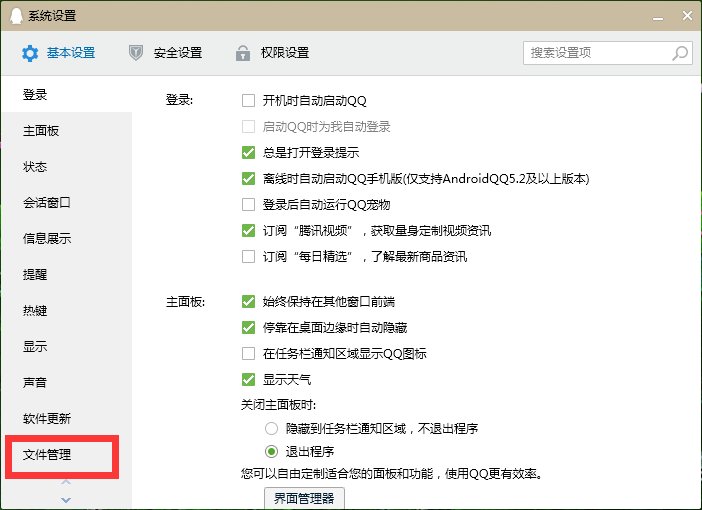The width and height of the screenshot is (702, 510).
Task: Click the gear icon for 基本设置
Action: tap(30, 53)
